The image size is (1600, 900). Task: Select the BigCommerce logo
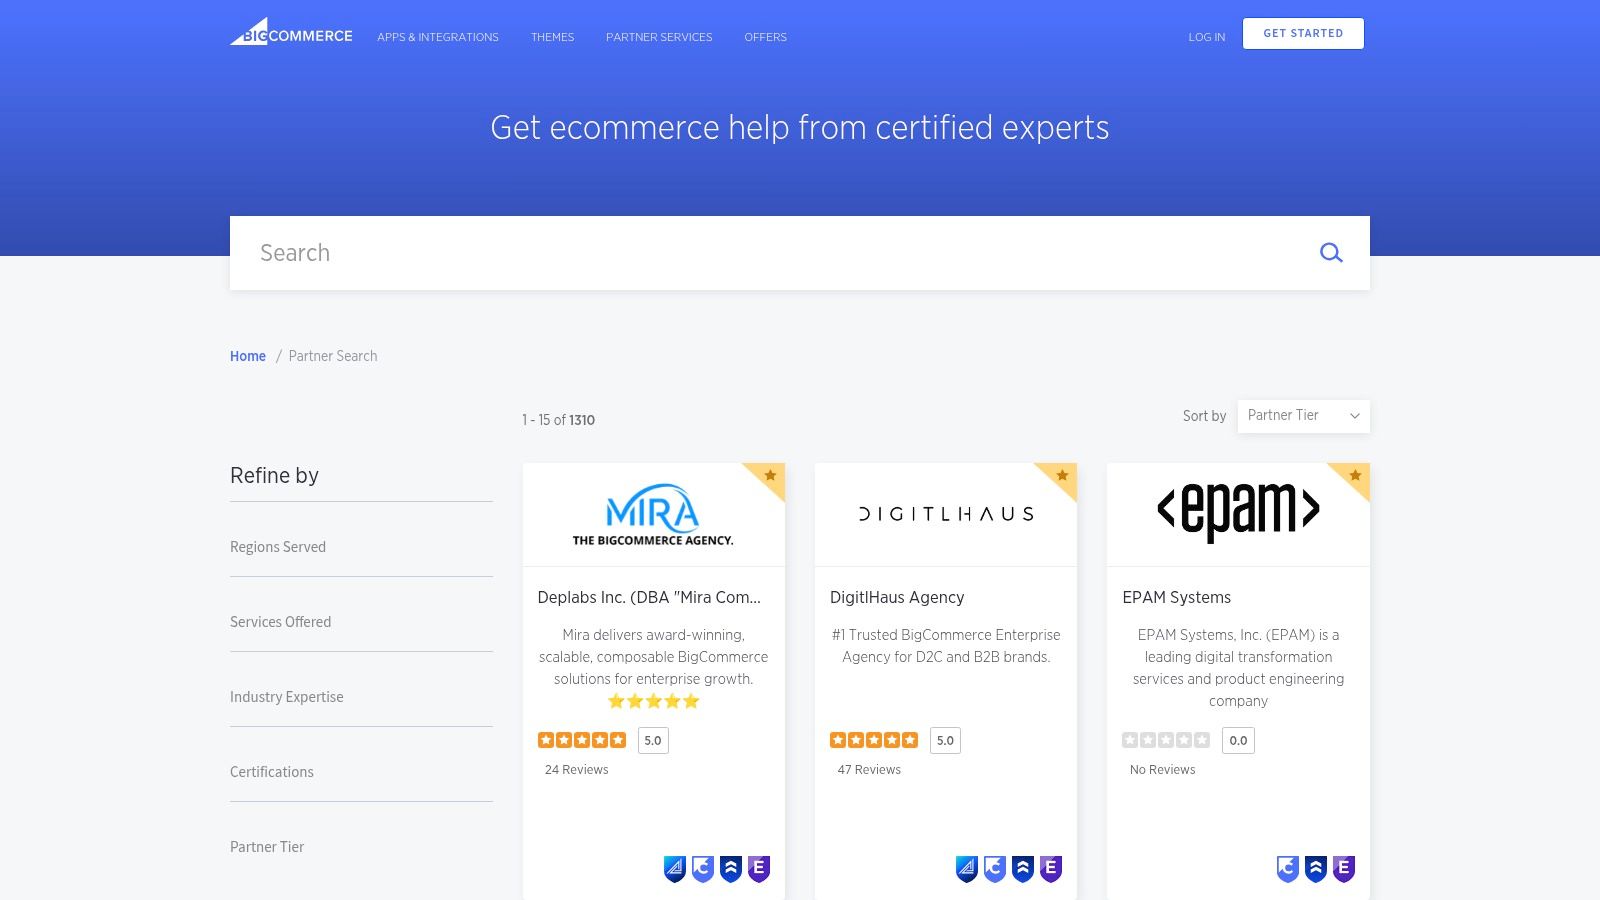[291, 34]
